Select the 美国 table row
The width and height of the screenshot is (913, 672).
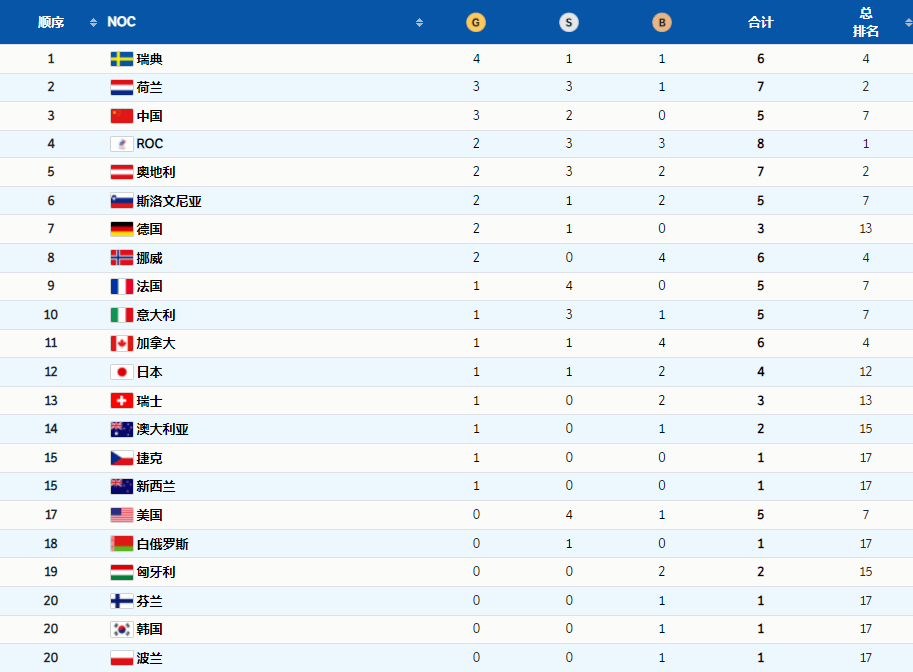(456, 515)
